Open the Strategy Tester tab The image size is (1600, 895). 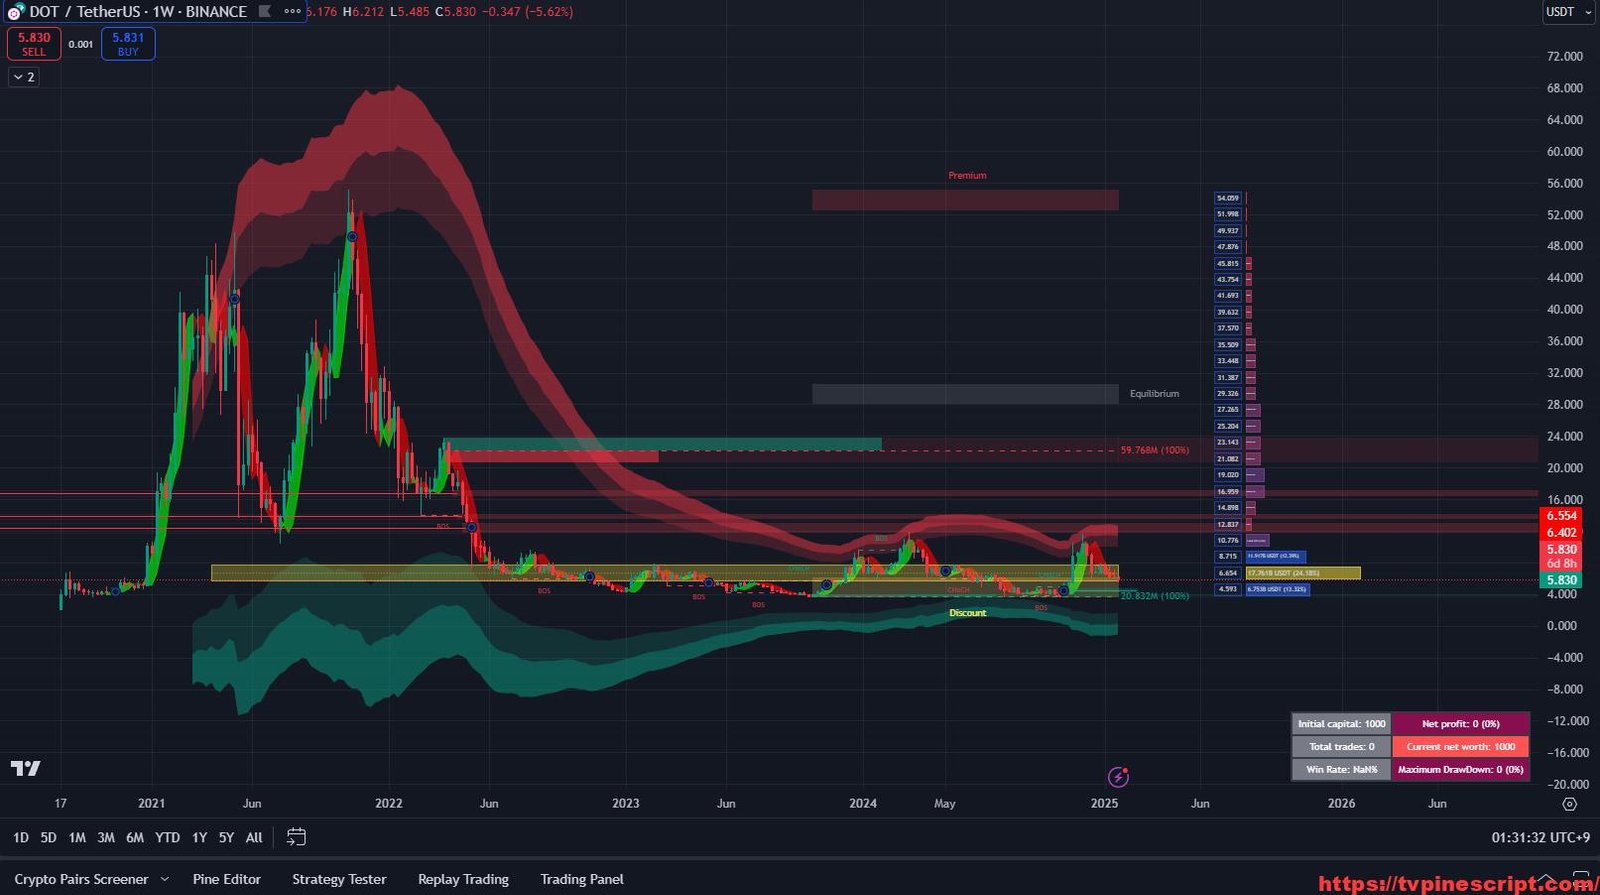tap(339, 879)
